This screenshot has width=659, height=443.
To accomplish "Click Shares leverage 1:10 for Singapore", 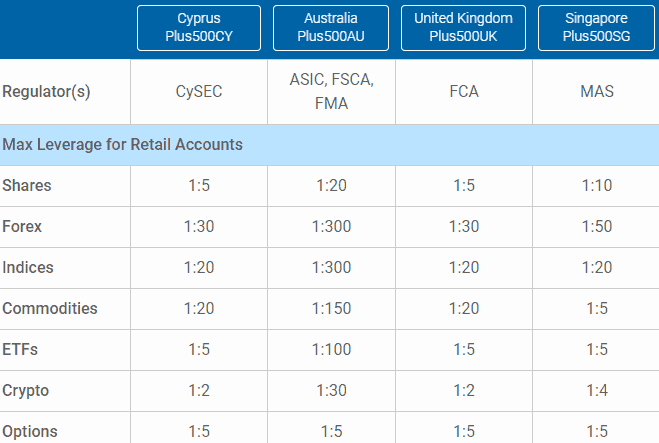I will point(597,185).
